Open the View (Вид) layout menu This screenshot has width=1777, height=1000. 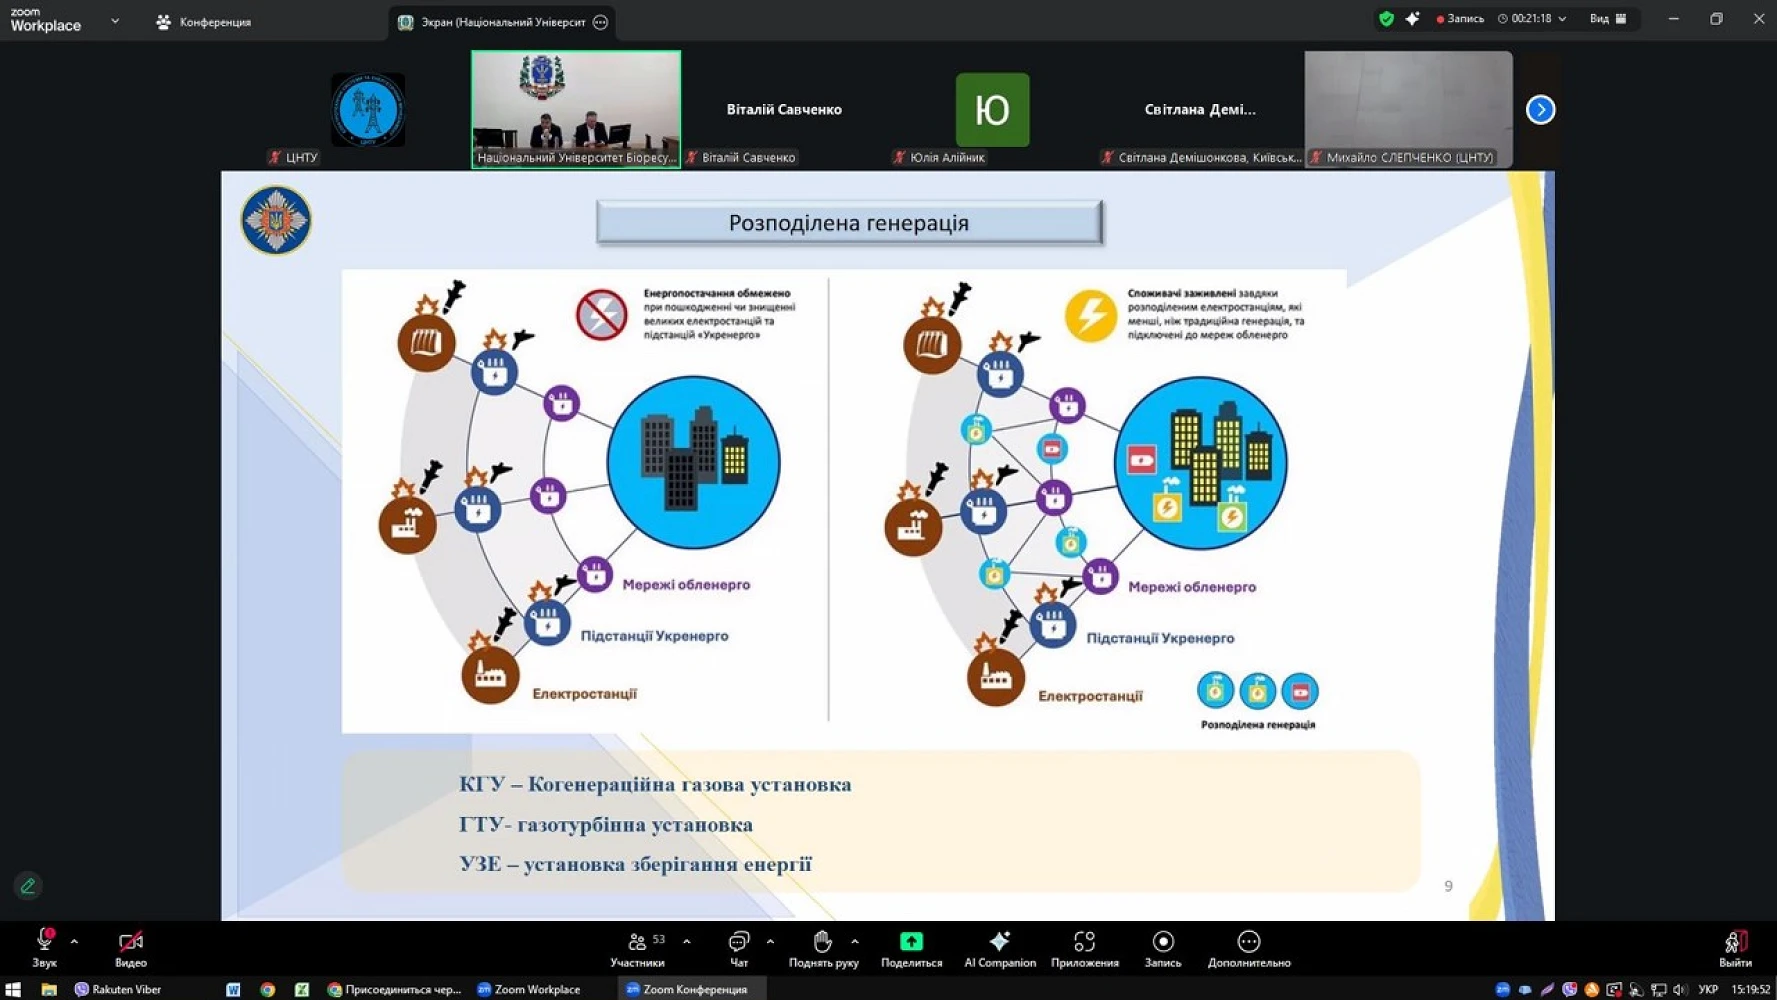coord(1608,19)
